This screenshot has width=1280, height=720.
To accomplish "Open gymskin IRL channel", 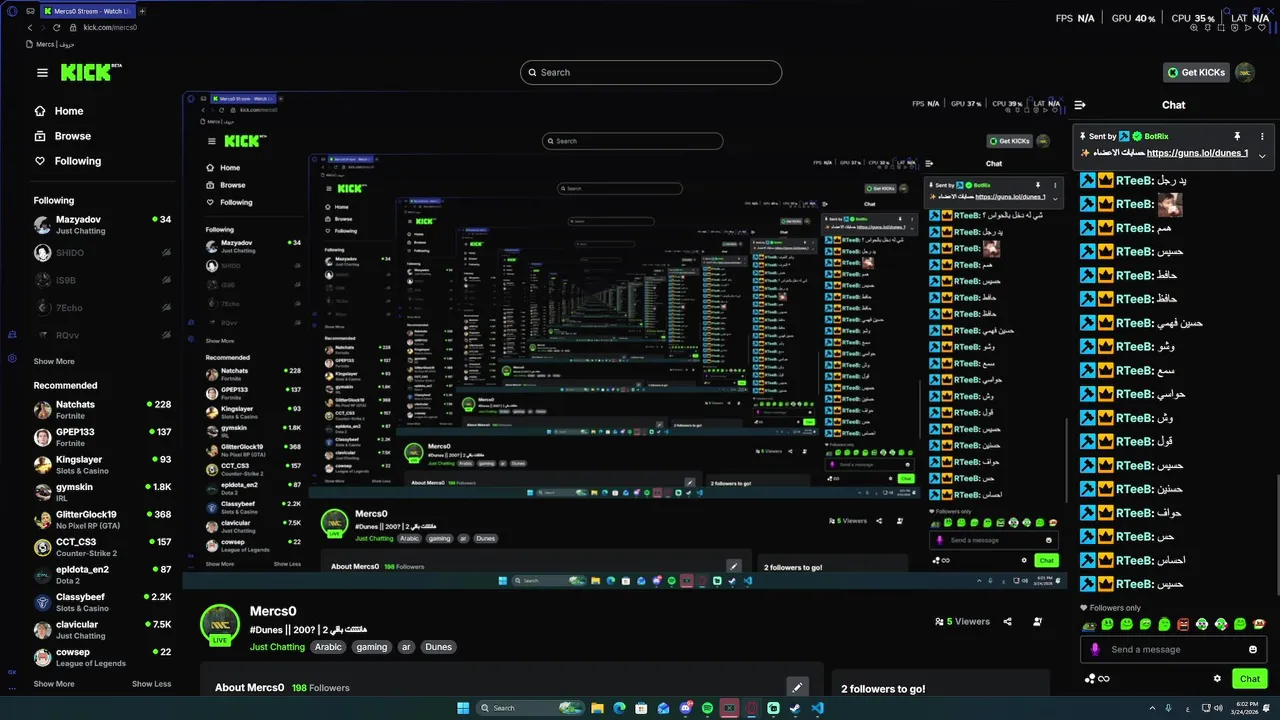I will [x=102, y=492].
